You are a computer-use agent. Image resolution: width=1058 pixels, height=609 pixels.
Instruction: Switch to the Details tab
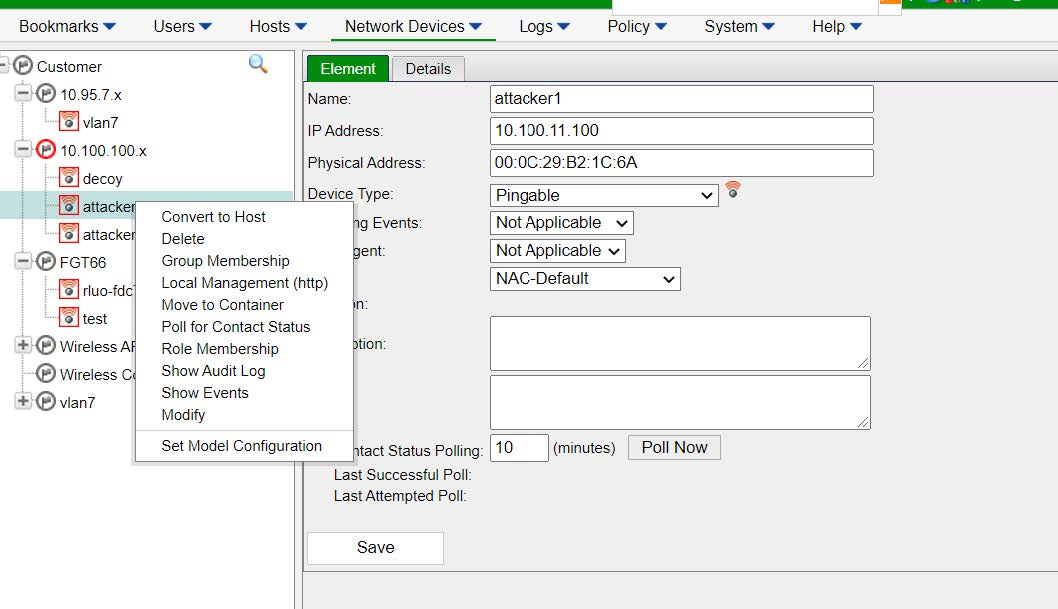(428, 69)
